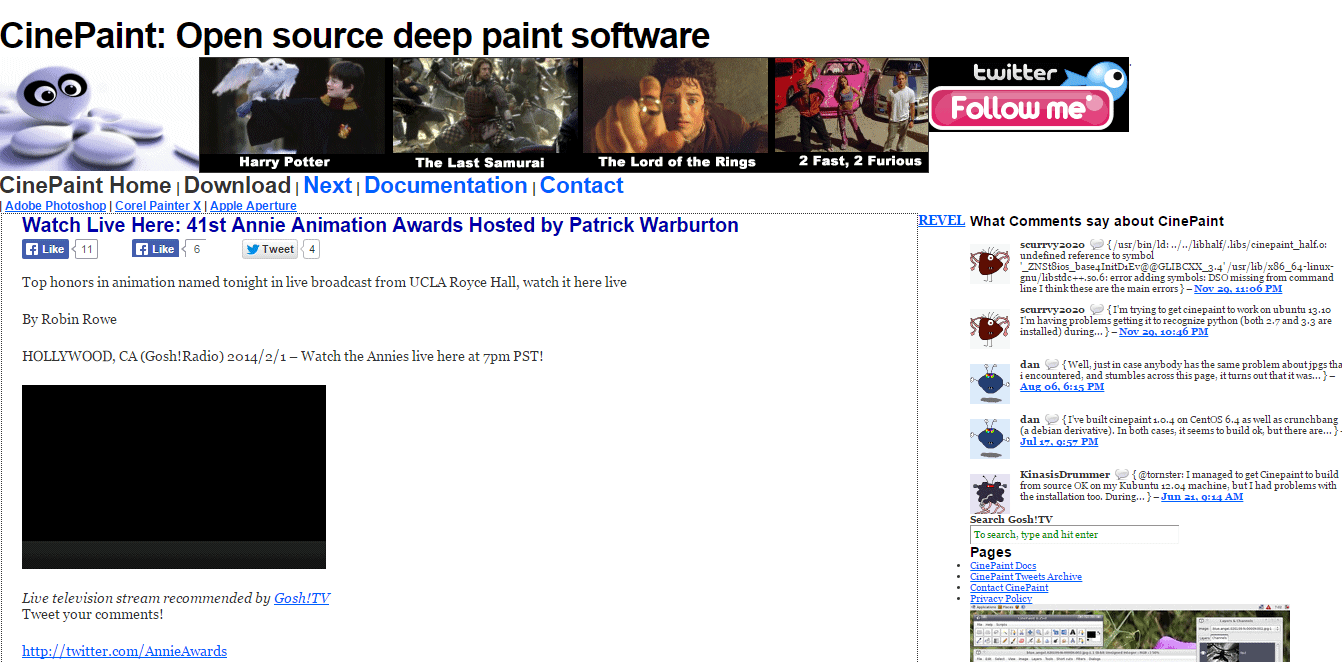Viewport: 1342px width, 662px height.
Task: Click the By Robin Rowe byline
Action: coord(69,320)
